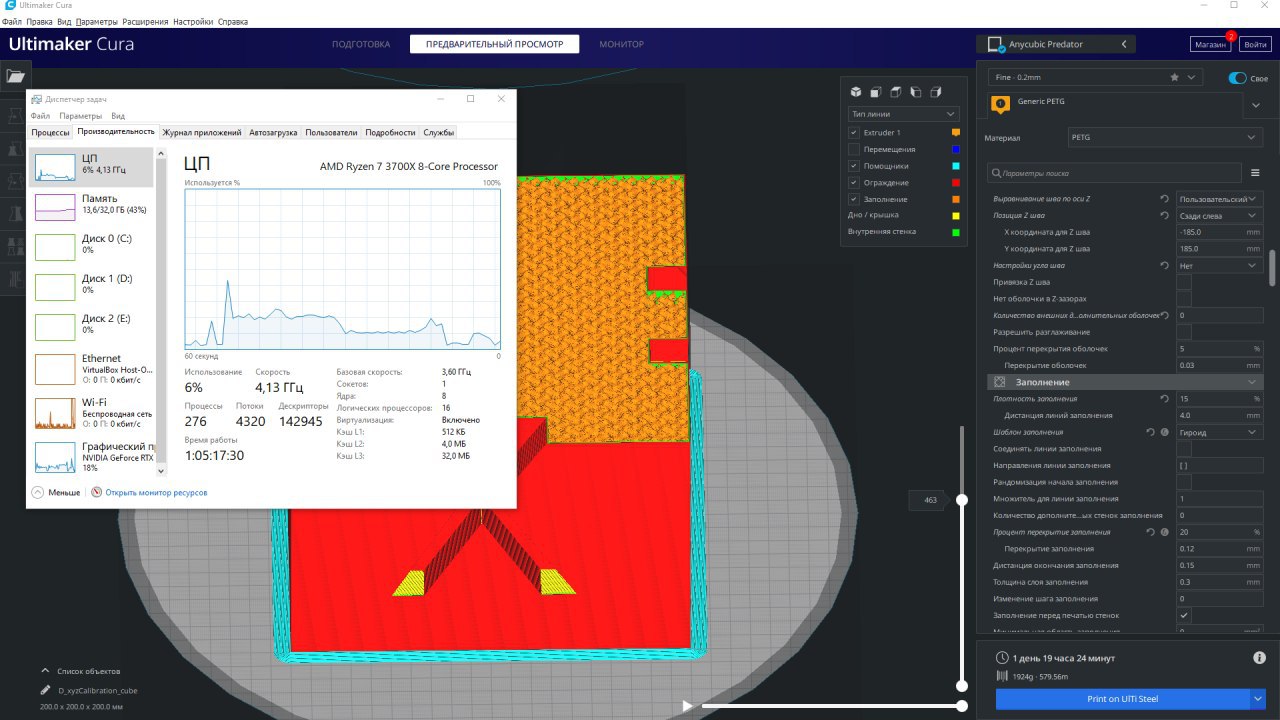Click the infill overlap function info icon

(x=1165, y=532)
